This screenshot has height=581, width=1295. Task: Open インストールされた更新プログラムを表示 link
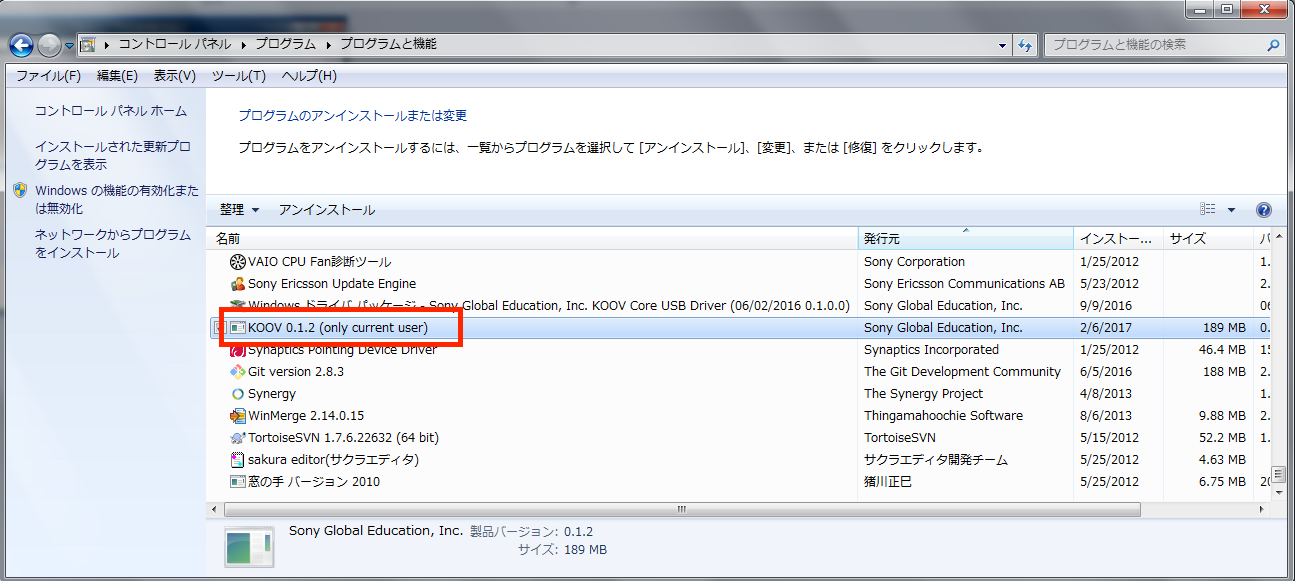113,155
